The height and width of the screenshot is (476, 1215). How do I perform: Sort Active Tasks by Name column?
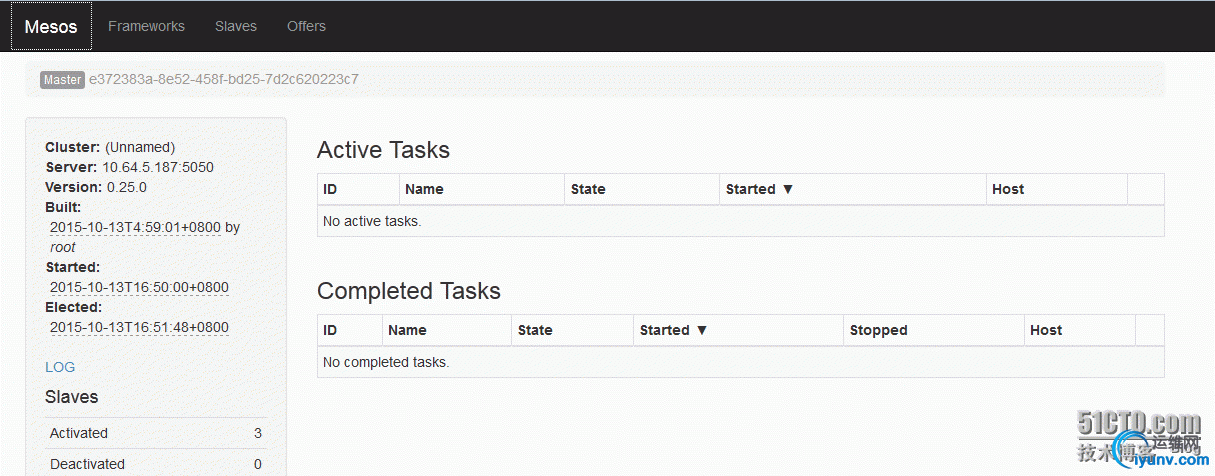pos(482,189)
